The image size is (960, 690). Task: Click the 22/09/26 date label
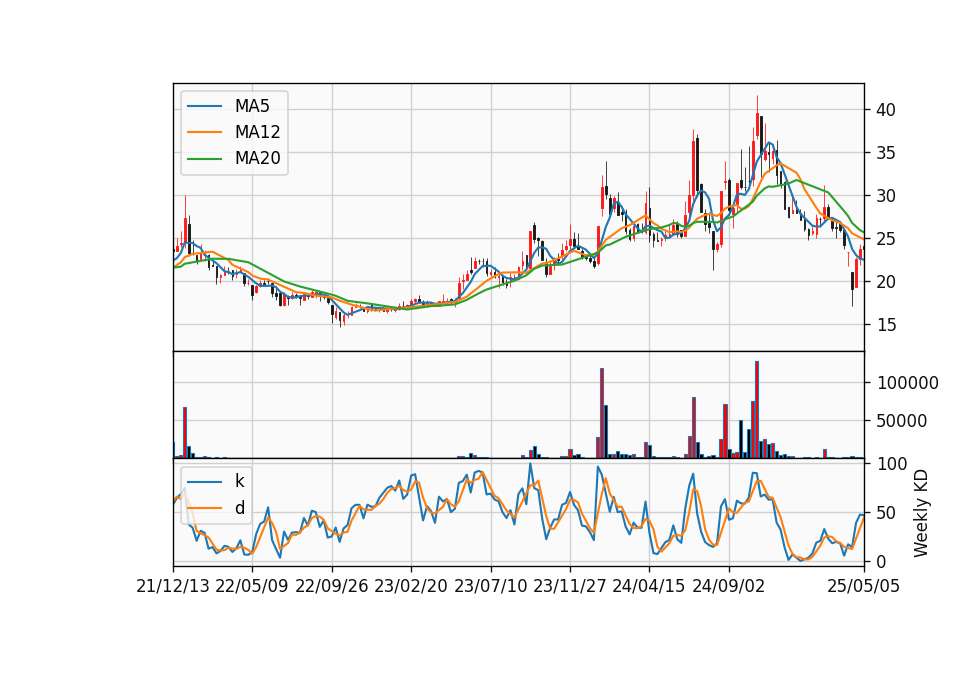[332, 587]
